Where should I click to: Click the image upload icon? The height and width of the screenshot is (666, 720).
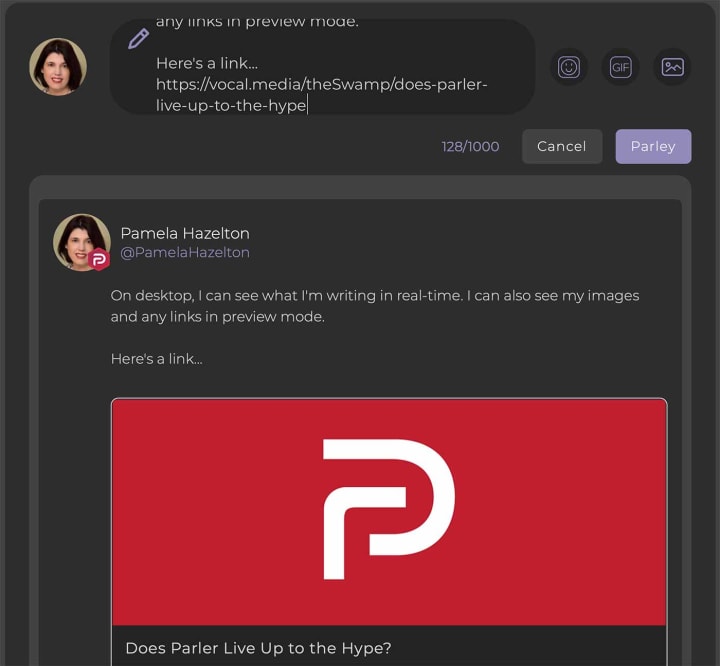pos(672,67)
